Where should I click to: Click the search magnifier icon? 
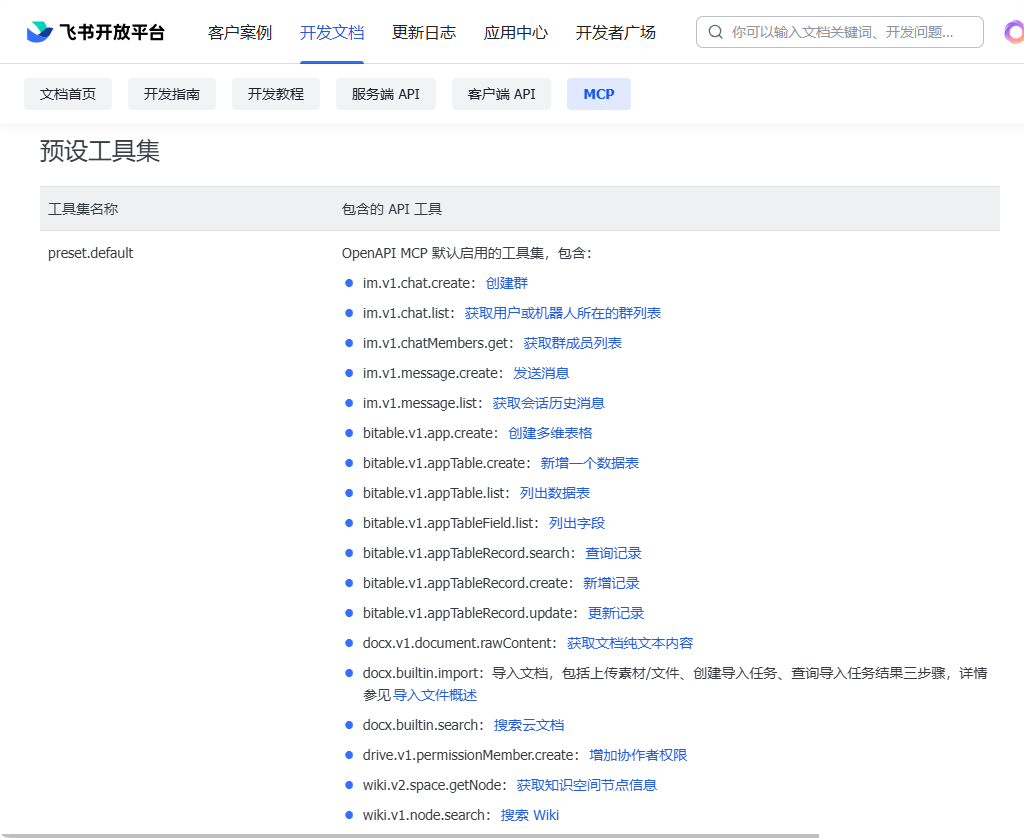pyautogui.click(x=716, y=32)
